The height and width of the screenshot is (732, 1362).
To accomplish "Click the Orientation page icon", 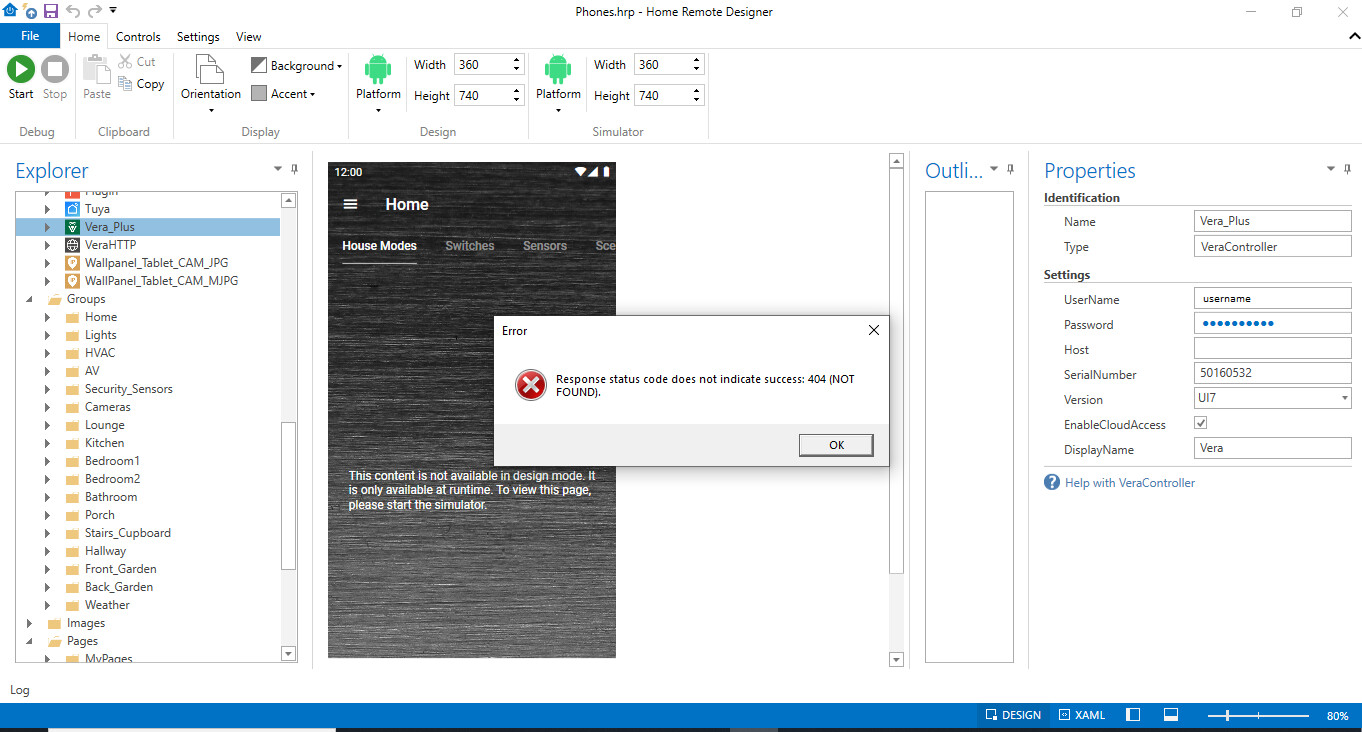I will [210, 69].
